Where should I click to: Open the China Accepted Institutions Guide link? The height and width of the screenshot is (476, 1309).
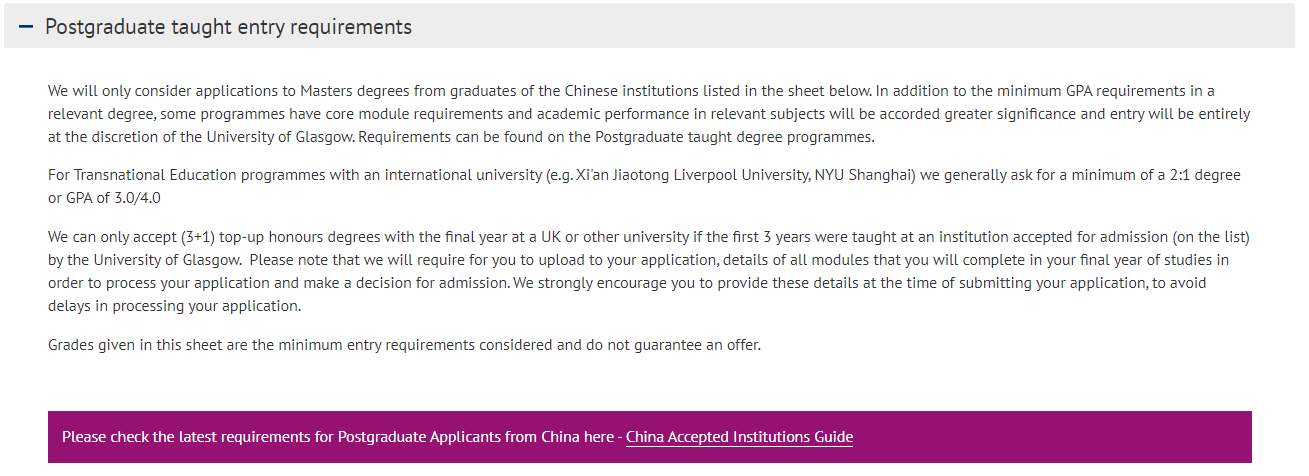click(x=739, y=437)
